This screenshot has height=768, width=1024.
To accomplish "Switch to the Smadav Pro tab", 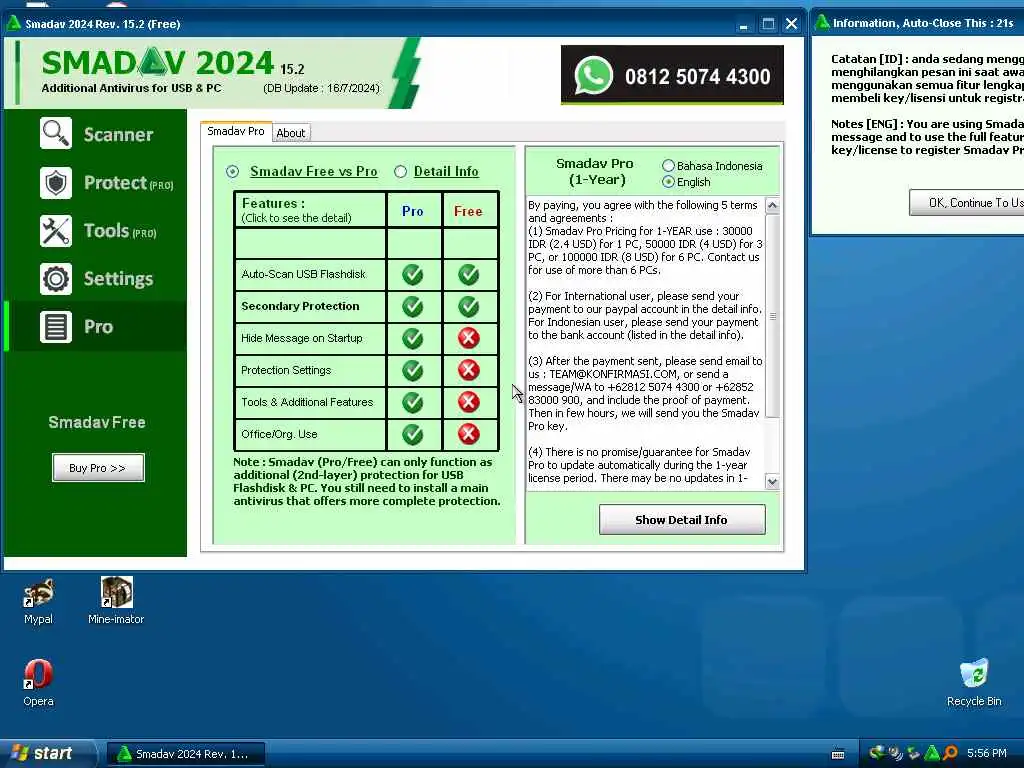I will (236, 131).
